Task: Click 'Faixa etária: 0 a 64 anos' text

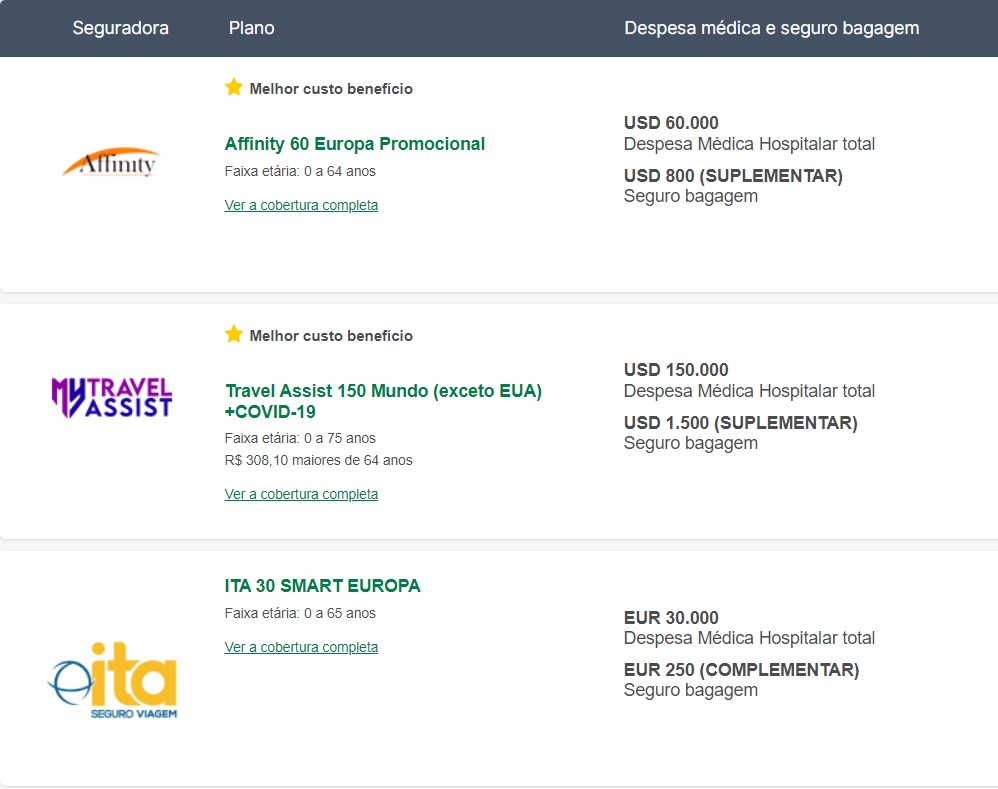Action: (300, 171)
